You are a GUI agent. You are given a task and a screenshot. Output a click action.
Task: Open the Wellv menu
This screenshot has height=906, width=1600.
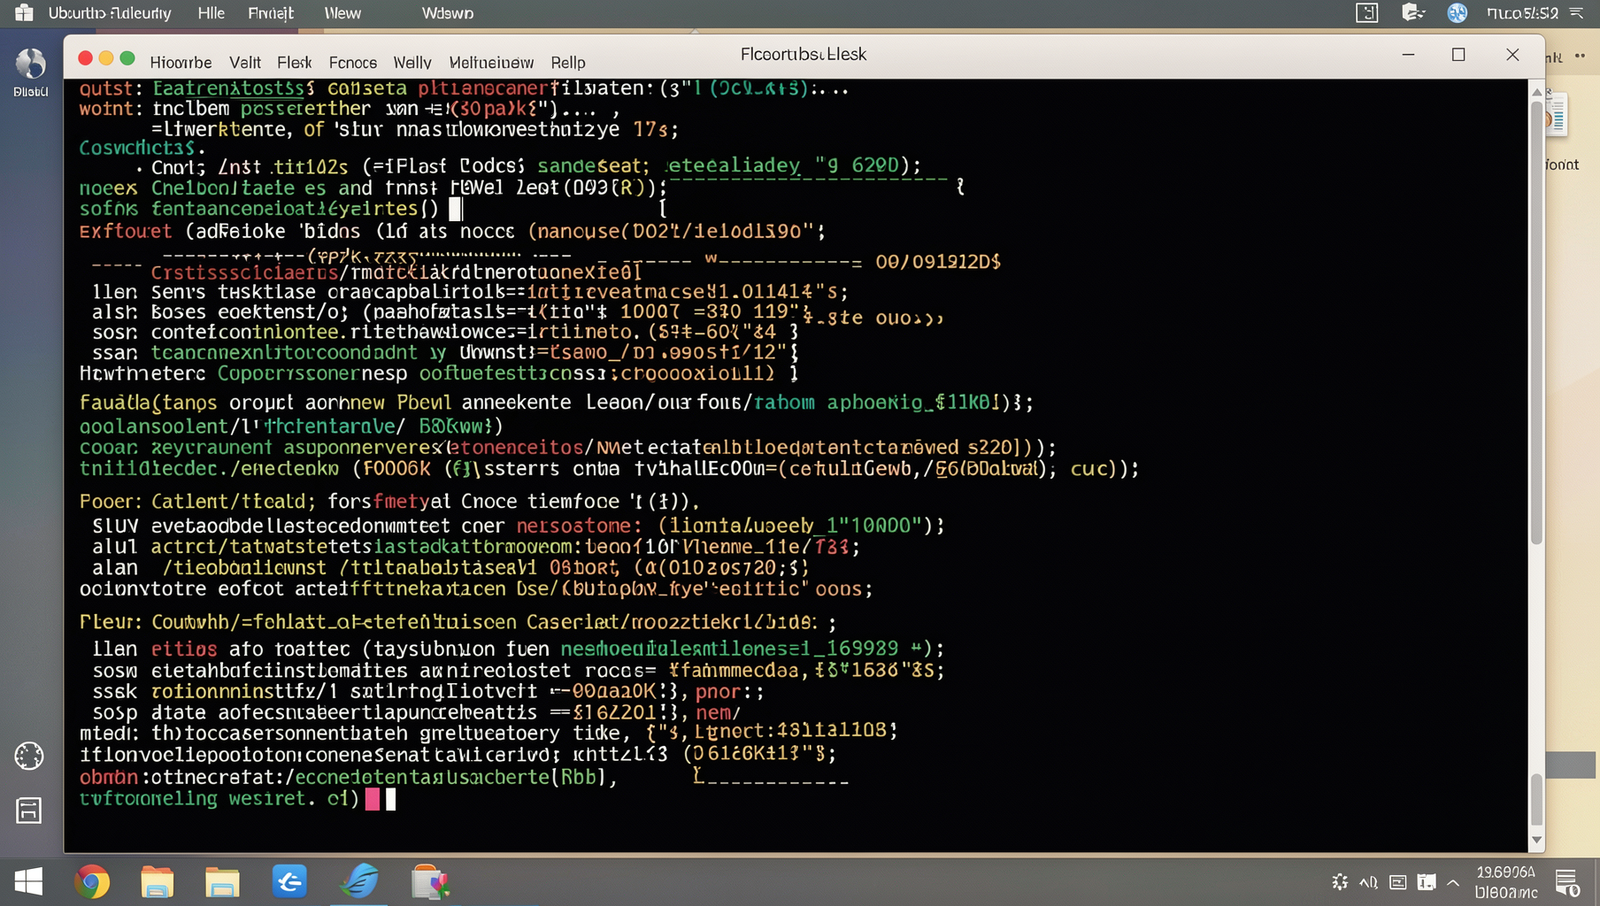412,62
